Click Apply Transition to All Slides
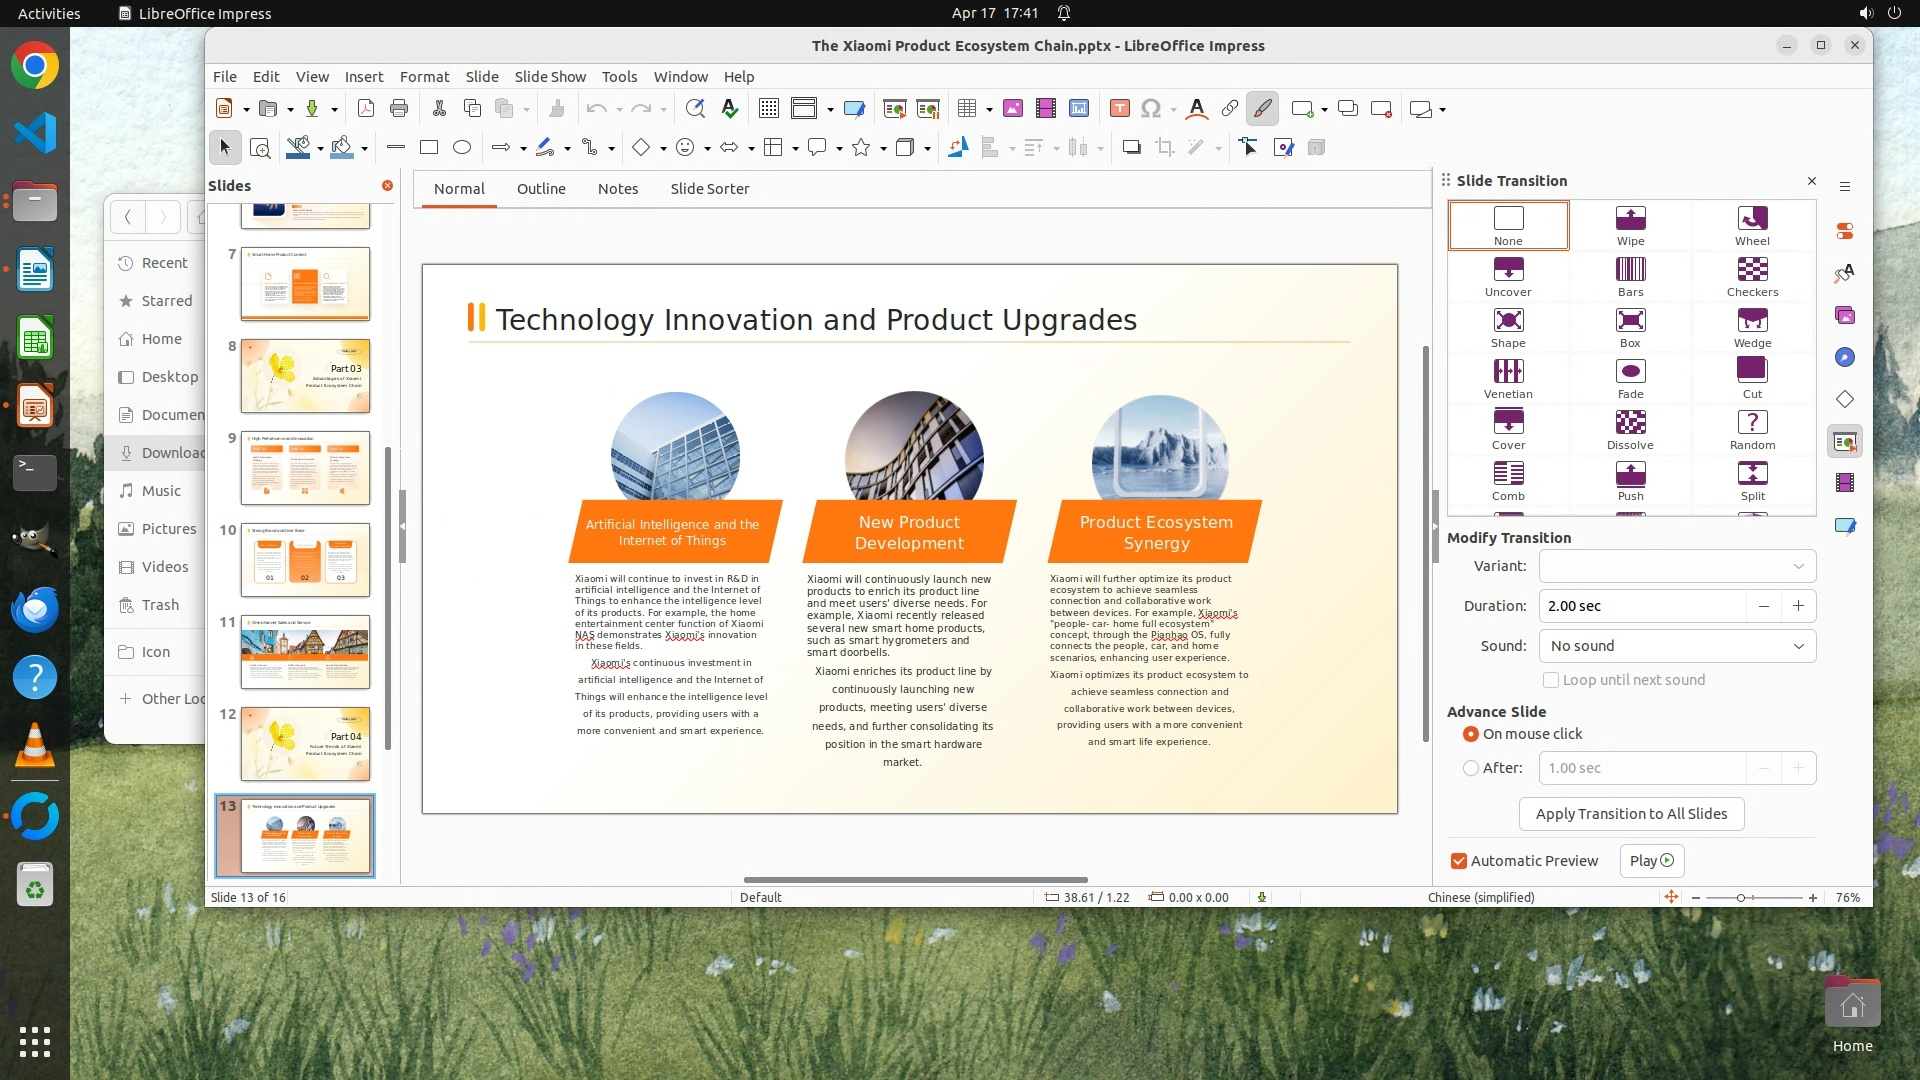1920x1080 pixels. (x=1631, y=814)
